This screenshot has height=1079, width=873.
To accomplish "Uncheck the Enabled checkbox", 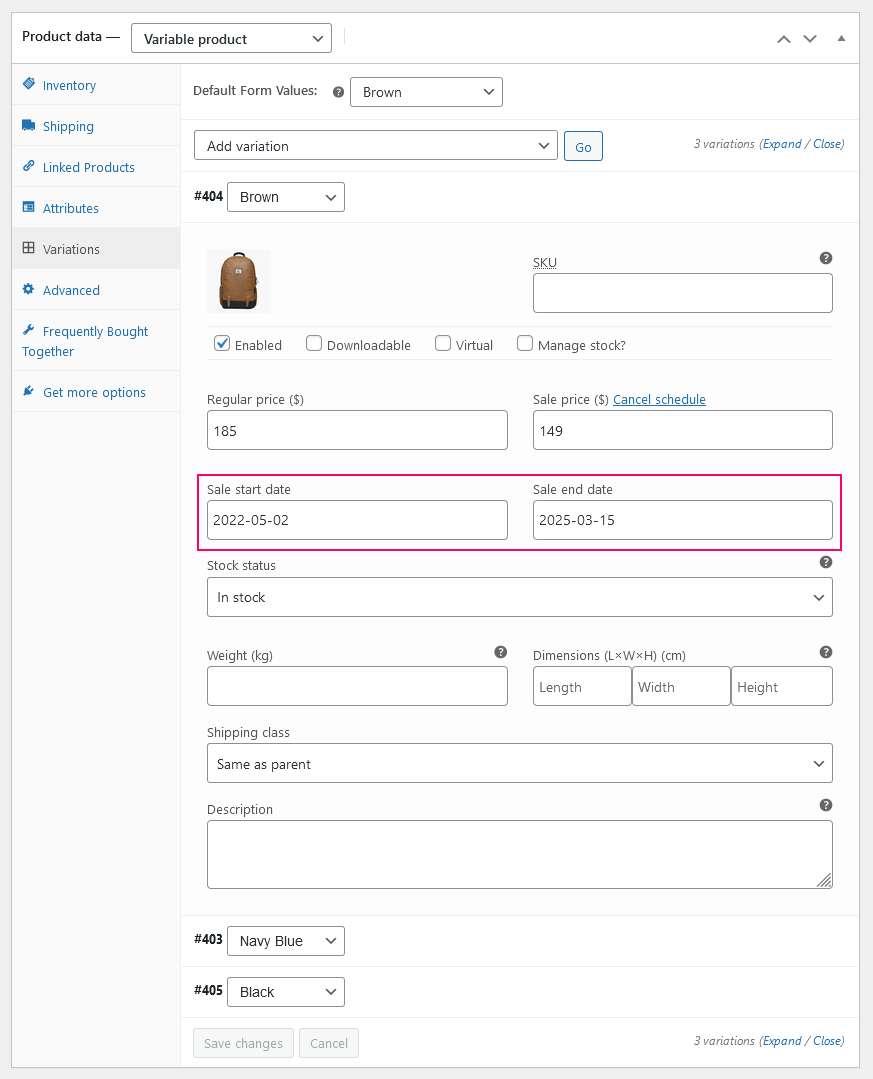I will pos(222,344).
